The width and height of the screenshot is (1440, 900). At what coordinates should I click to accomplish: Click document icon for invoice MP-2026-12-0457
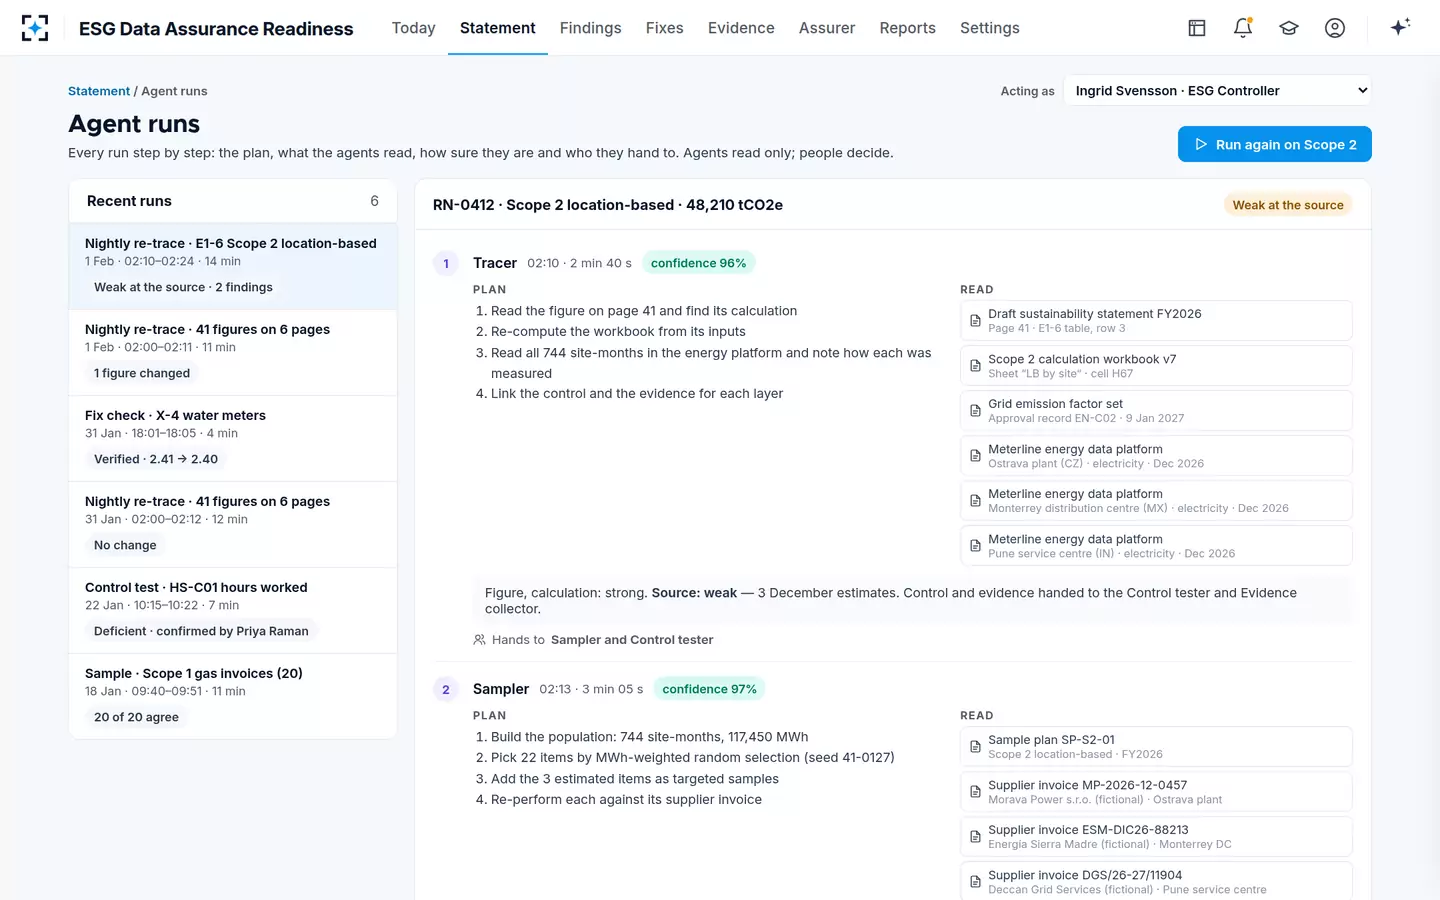click(975, 792)
